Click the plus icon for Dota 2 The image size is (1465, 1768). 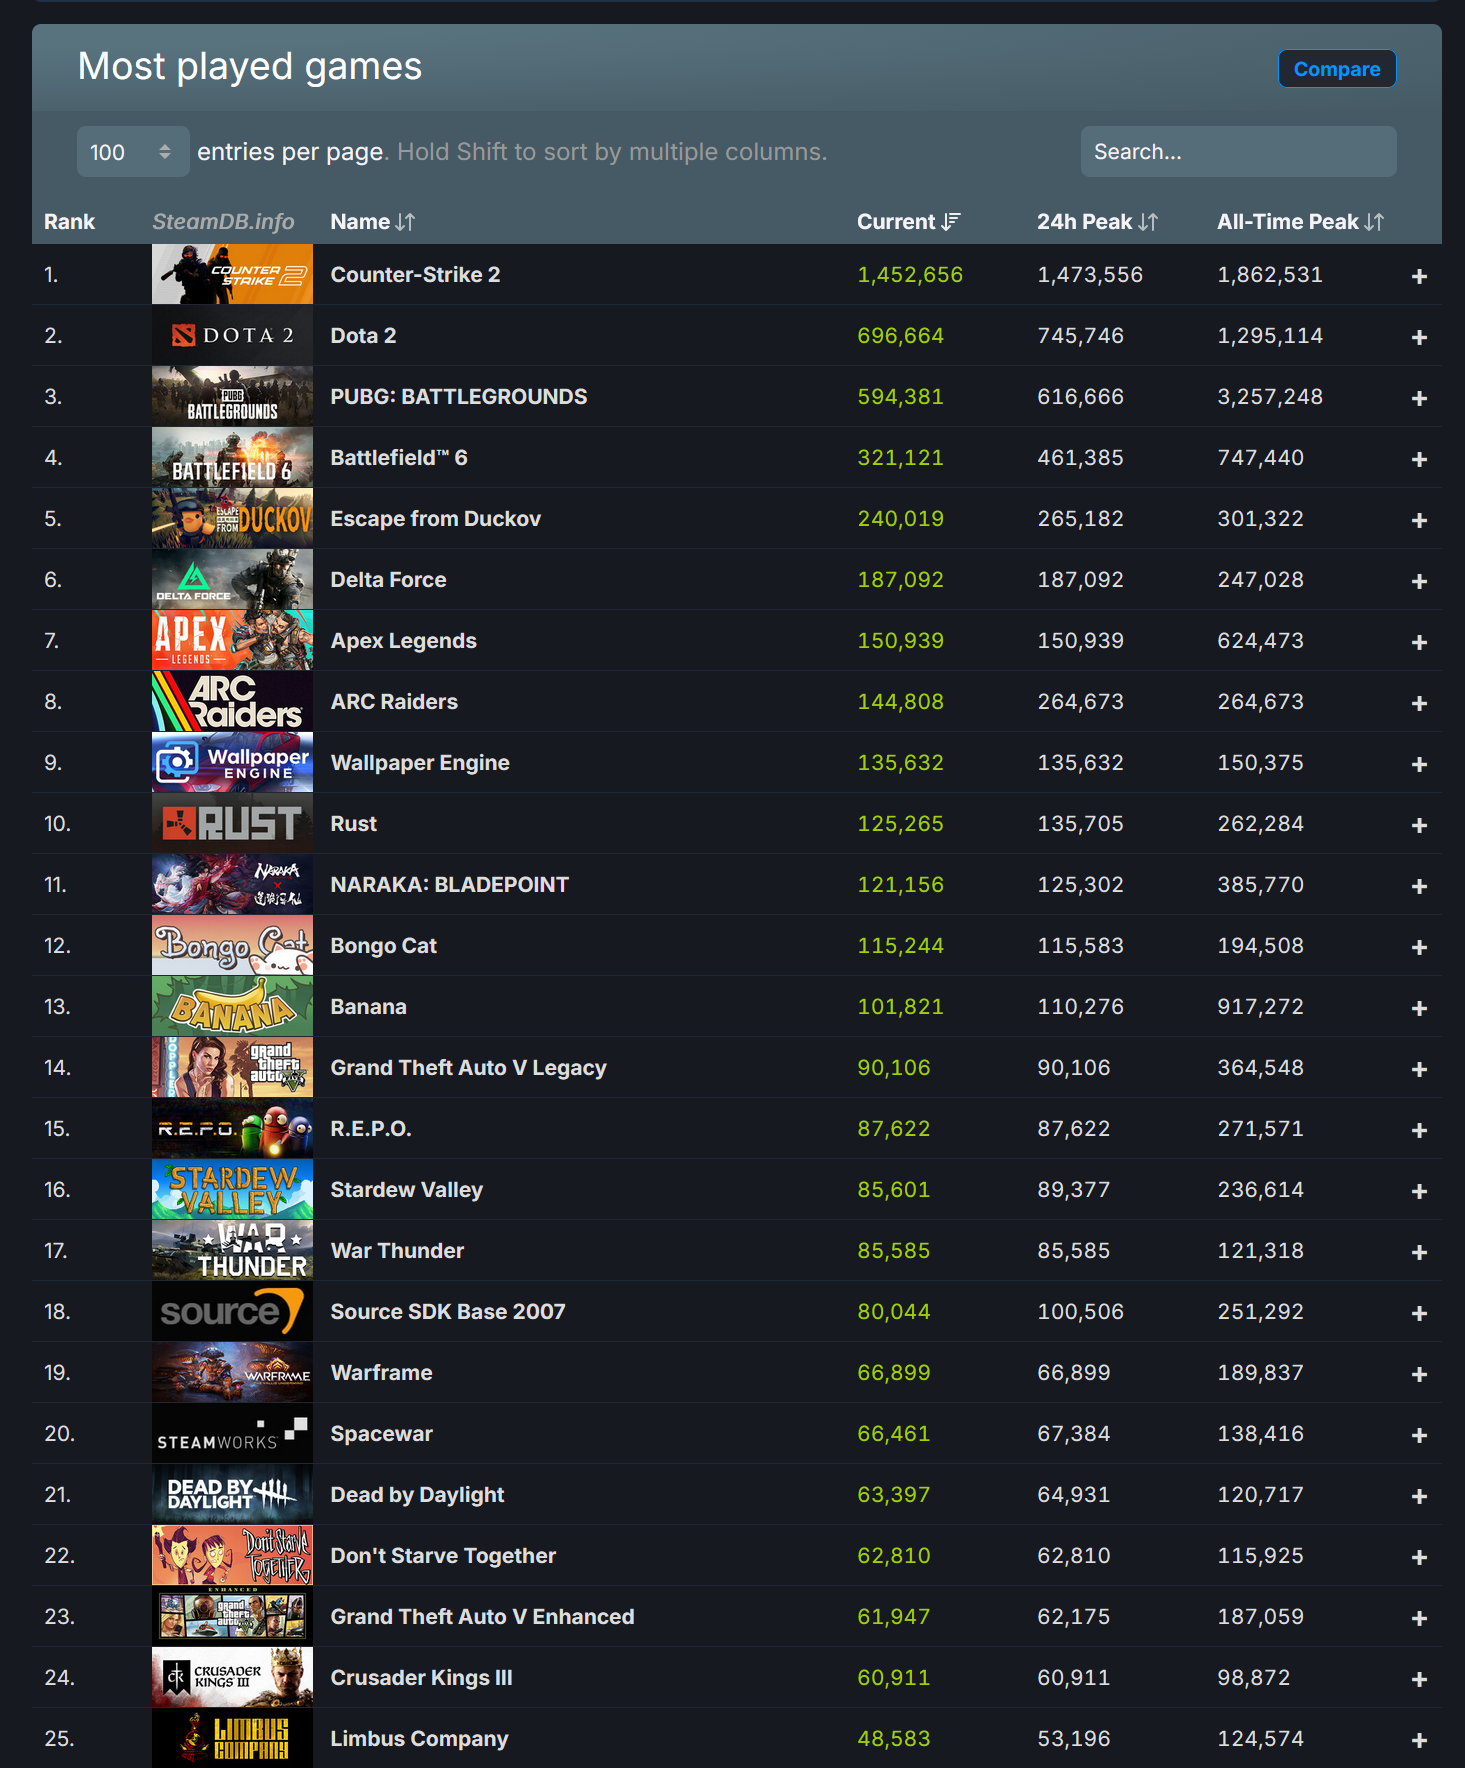(1419, 337)
